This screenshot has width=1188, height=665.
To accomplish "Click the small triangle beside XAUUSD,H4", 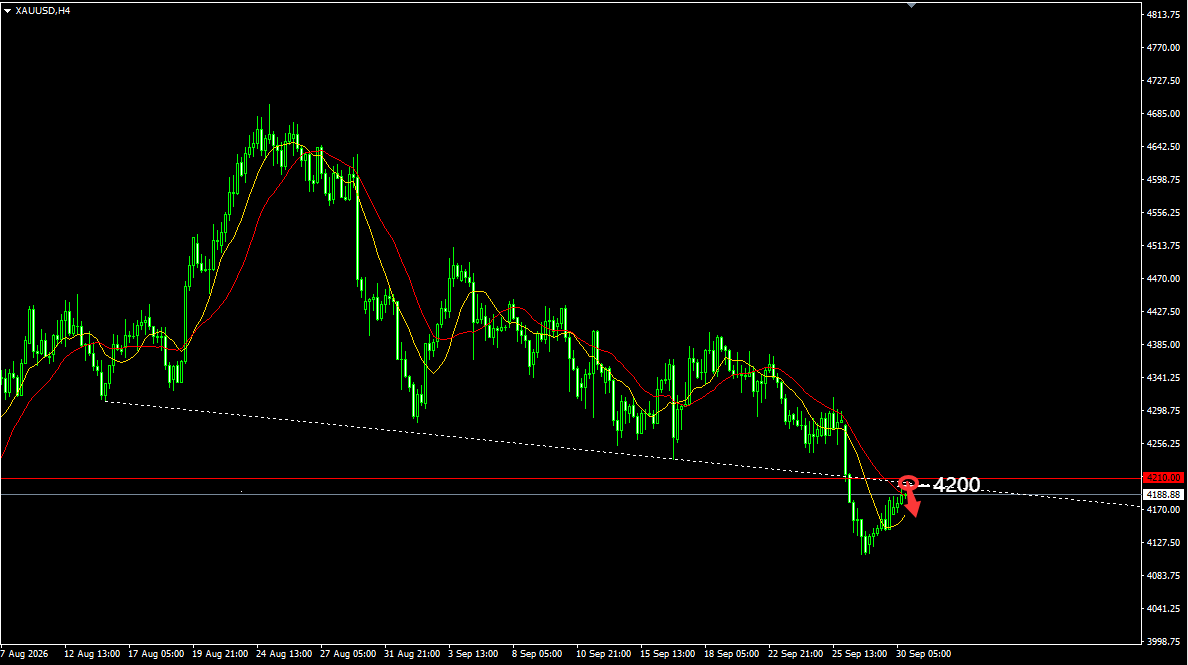I will point(8,11).
